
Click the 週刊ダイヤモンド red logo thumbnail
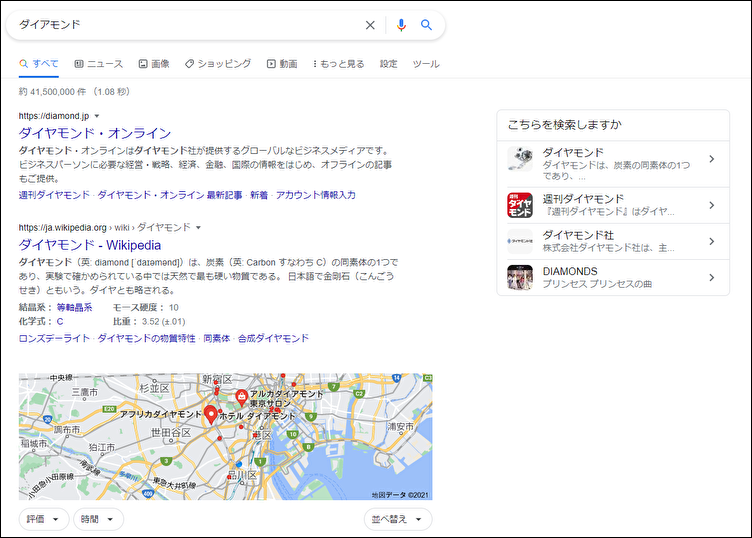(520, 205)
